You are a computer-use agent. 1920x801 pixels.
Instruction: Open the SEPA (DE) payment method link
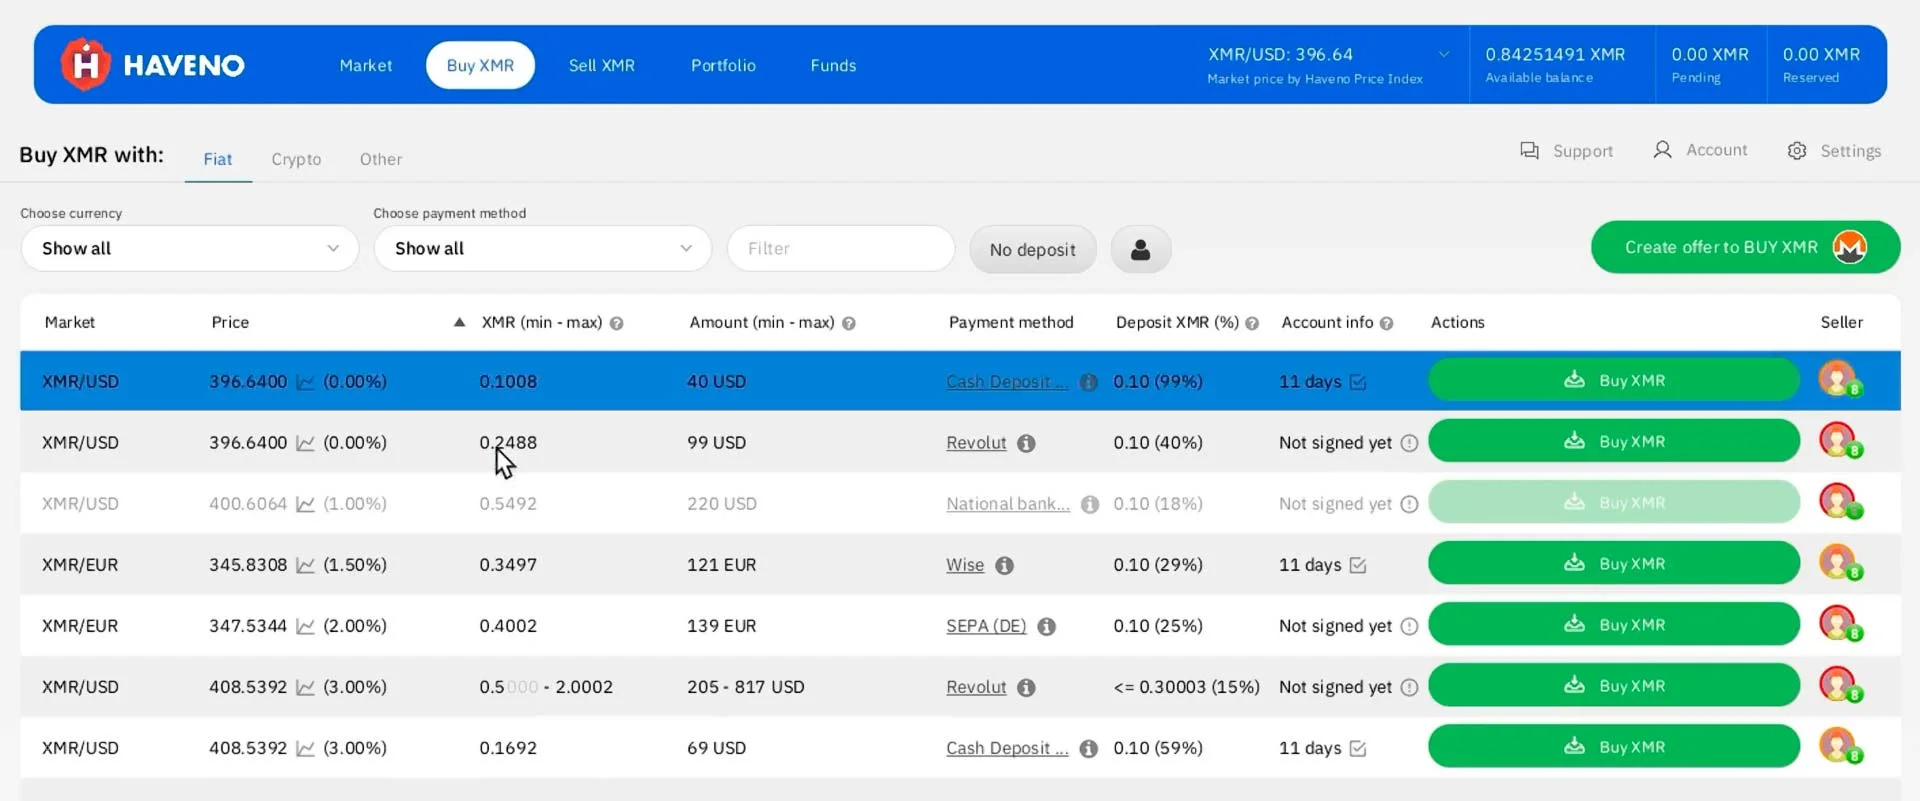pyautogui.click(x=986, y=626)
